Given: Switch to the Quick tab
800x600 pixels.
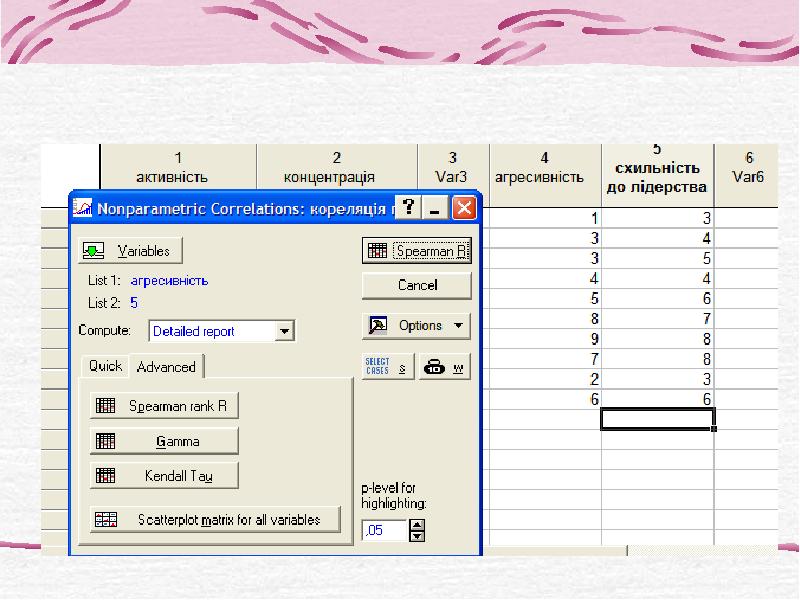Looking at the screenshot, I should [x=105, y=366].
